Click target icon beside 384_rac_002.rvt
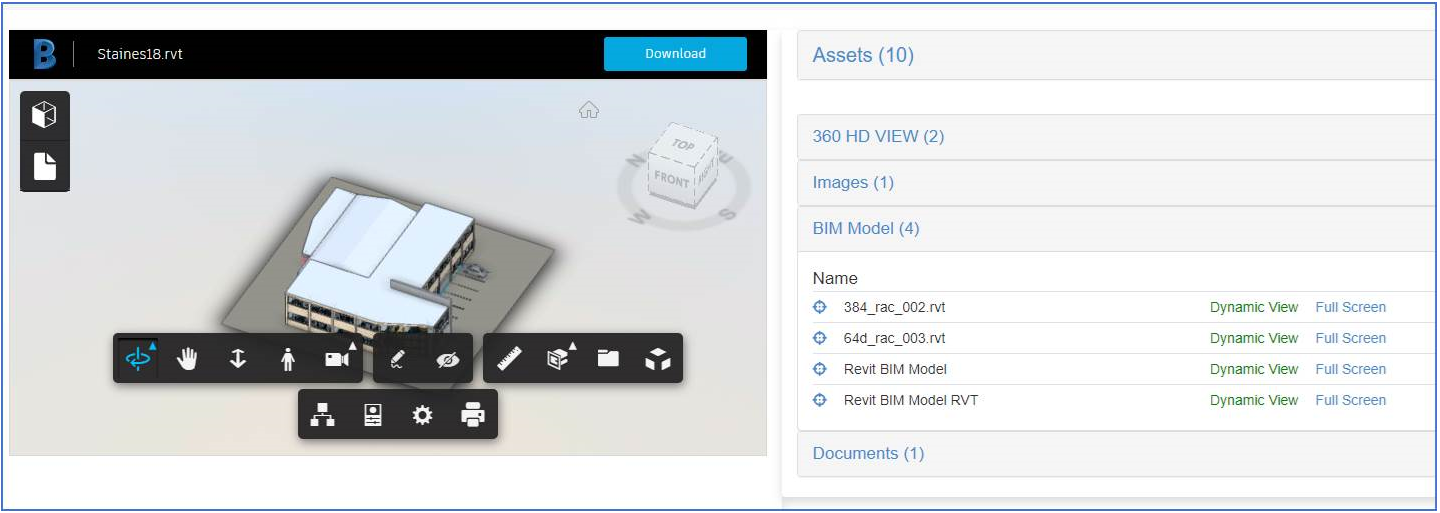The height and width of the screenshot is (513, 1440). pos(820,307)
